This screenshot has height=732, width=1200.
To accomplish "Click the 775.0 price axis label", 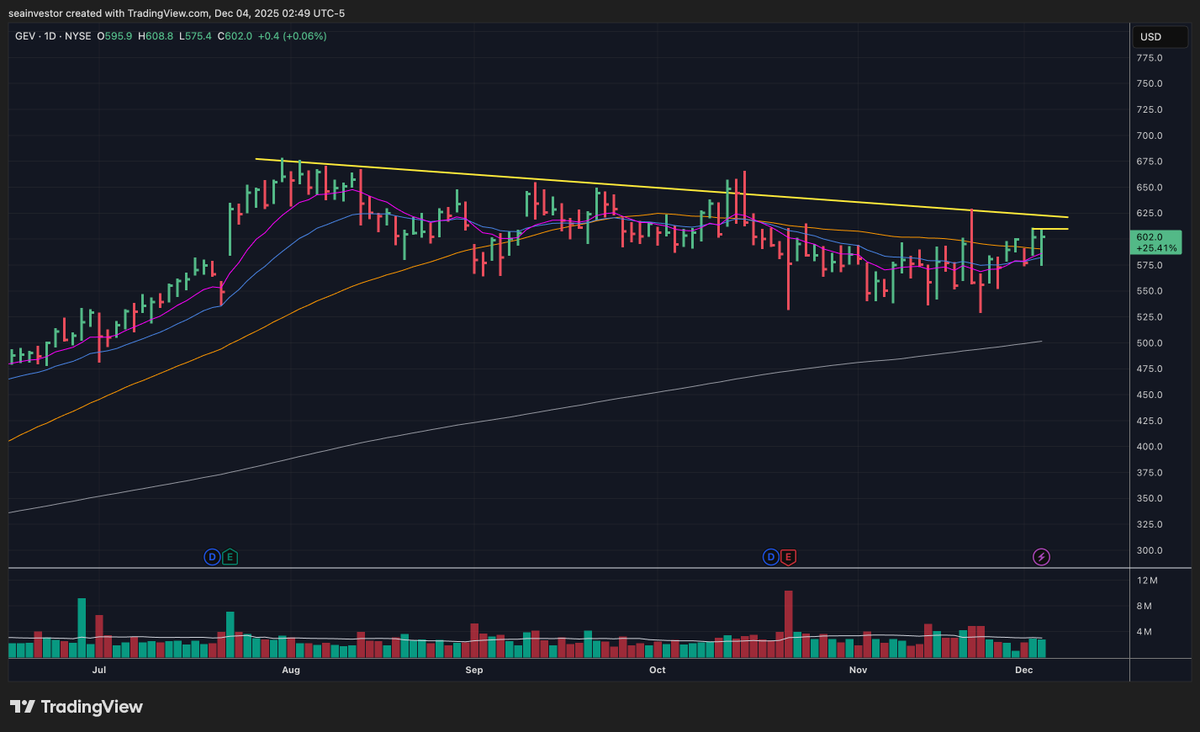I will click(x=1150, y=58).
